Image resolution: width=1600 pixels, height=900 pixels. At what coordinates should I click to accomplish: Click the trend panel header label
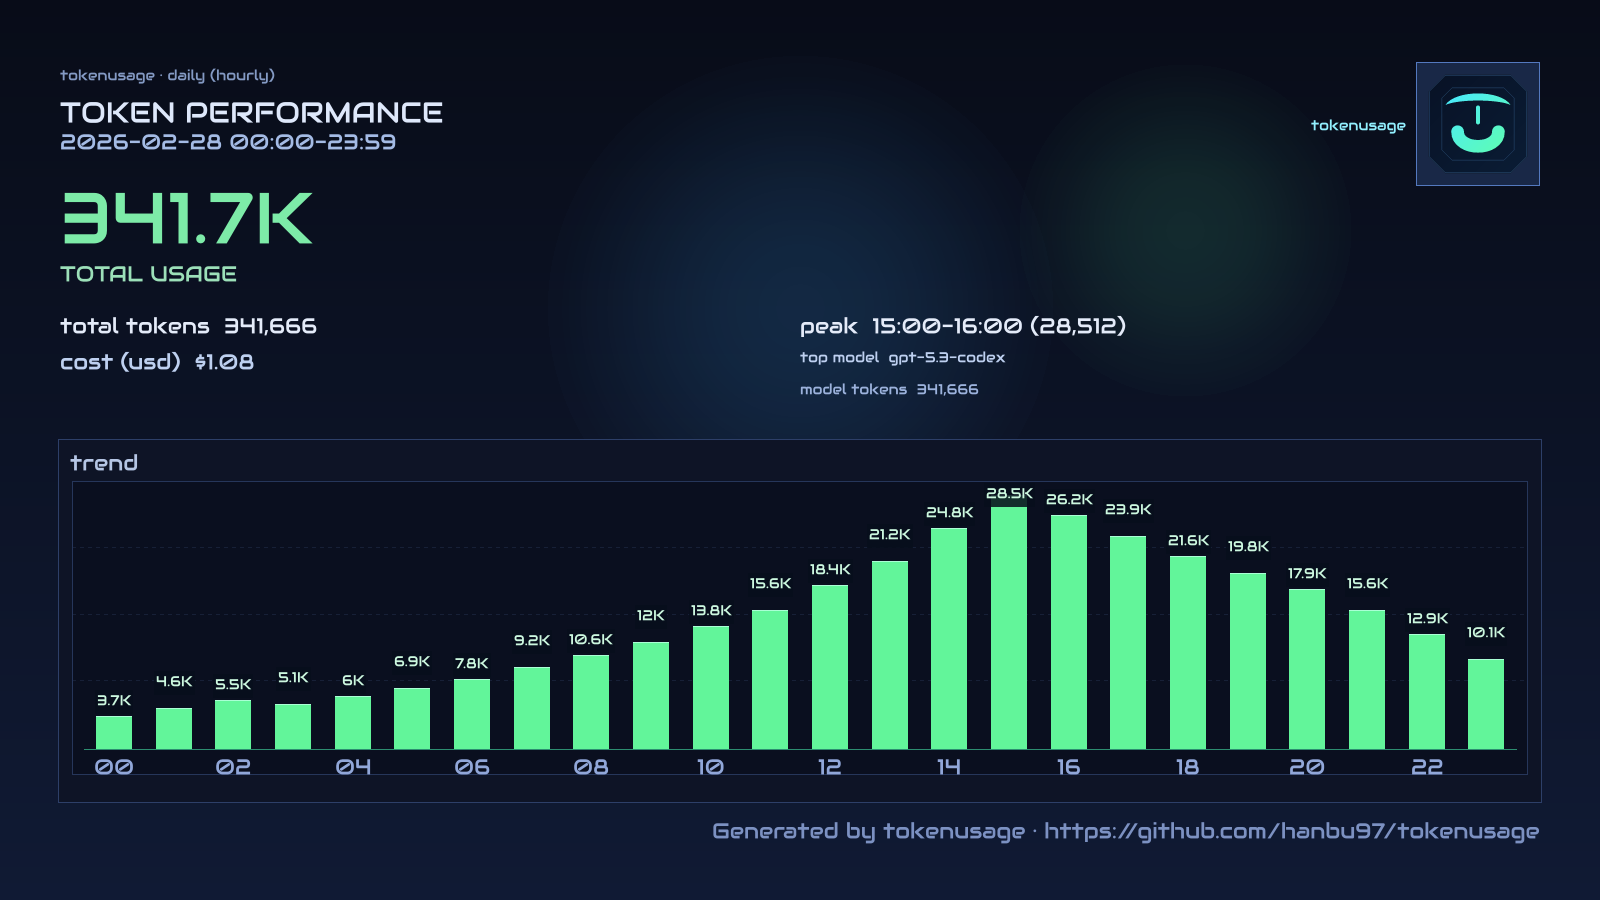tap(105, 462)
